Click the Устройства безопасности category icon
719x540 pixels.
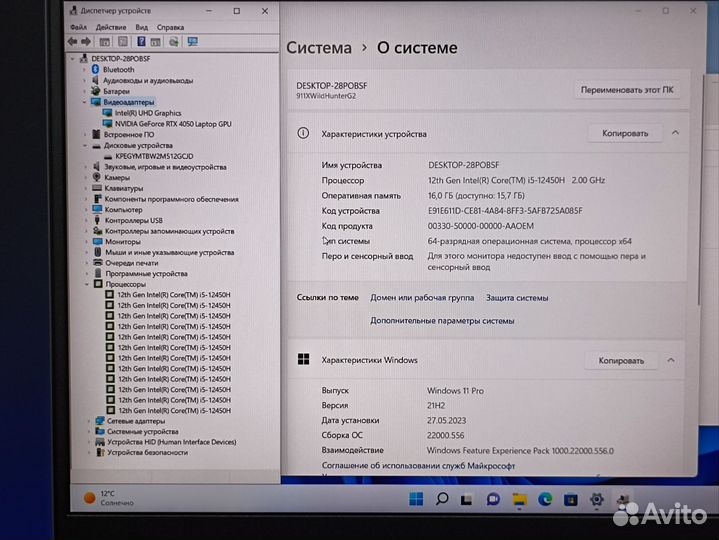pos(100,452)
